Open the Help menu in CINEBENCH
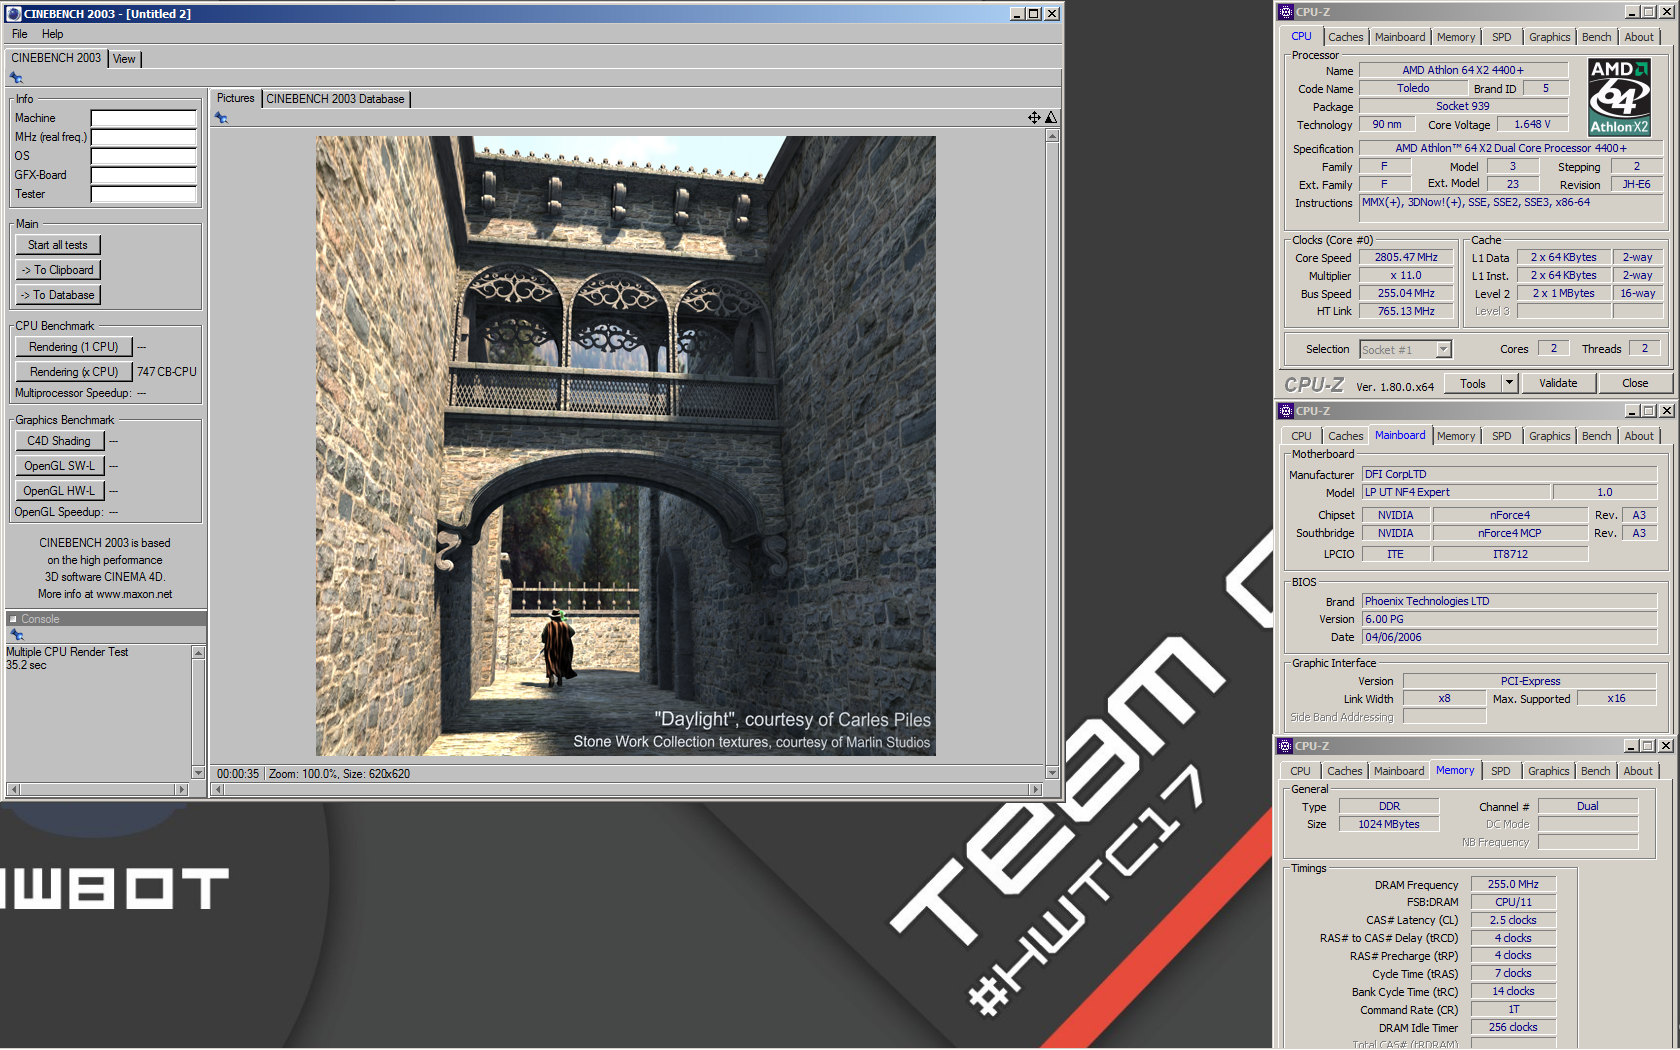1680x1050 pixels. (52, 34)
